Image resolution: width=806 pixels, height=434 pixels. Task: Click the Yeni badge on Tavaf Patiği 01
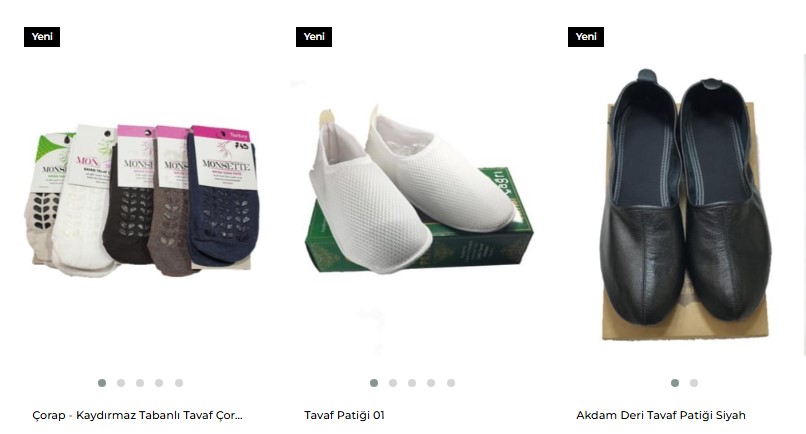(314, 37)
